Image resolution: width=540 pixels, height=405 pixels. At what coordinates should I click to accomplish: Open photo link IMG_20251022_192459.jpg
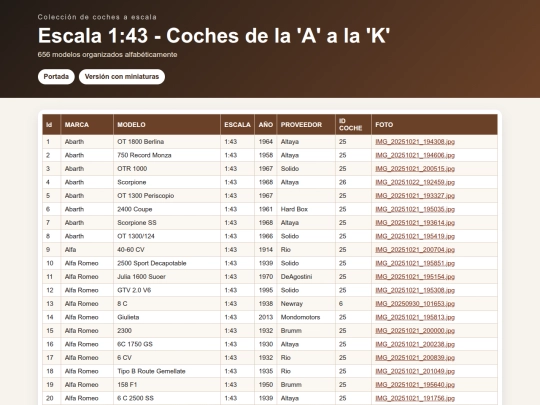pos(415,182)
